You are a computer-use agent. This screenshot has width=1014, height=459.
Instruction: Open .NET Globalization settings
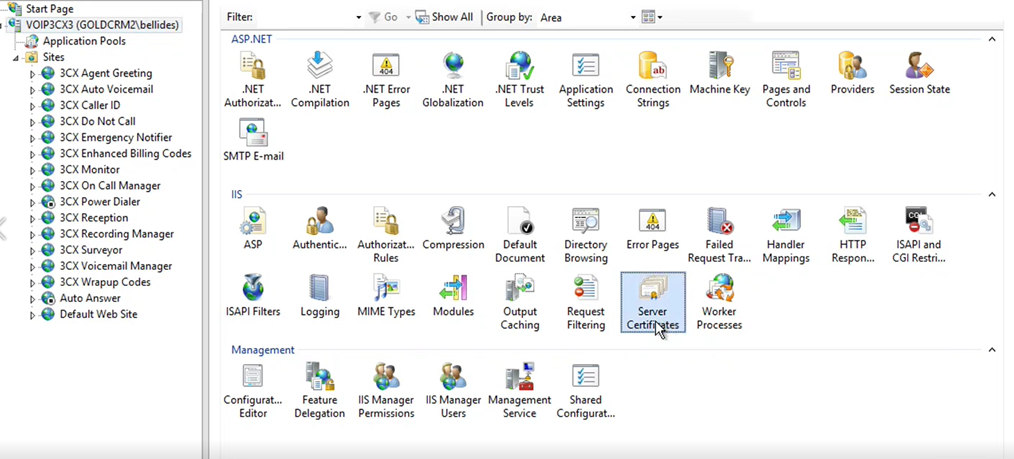(x=453, y=80)
